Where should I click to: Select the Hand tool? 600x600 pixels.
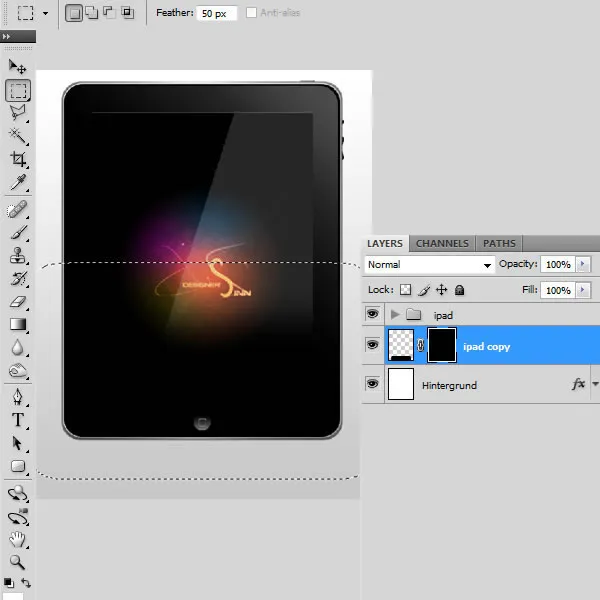18,540
